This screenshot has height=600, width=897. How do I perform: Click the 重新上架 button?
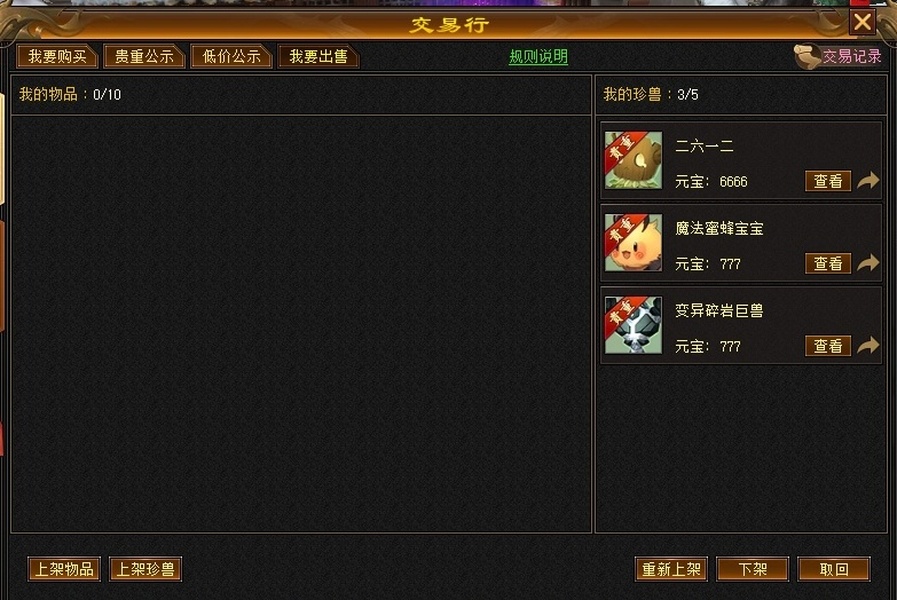point(671,569)
